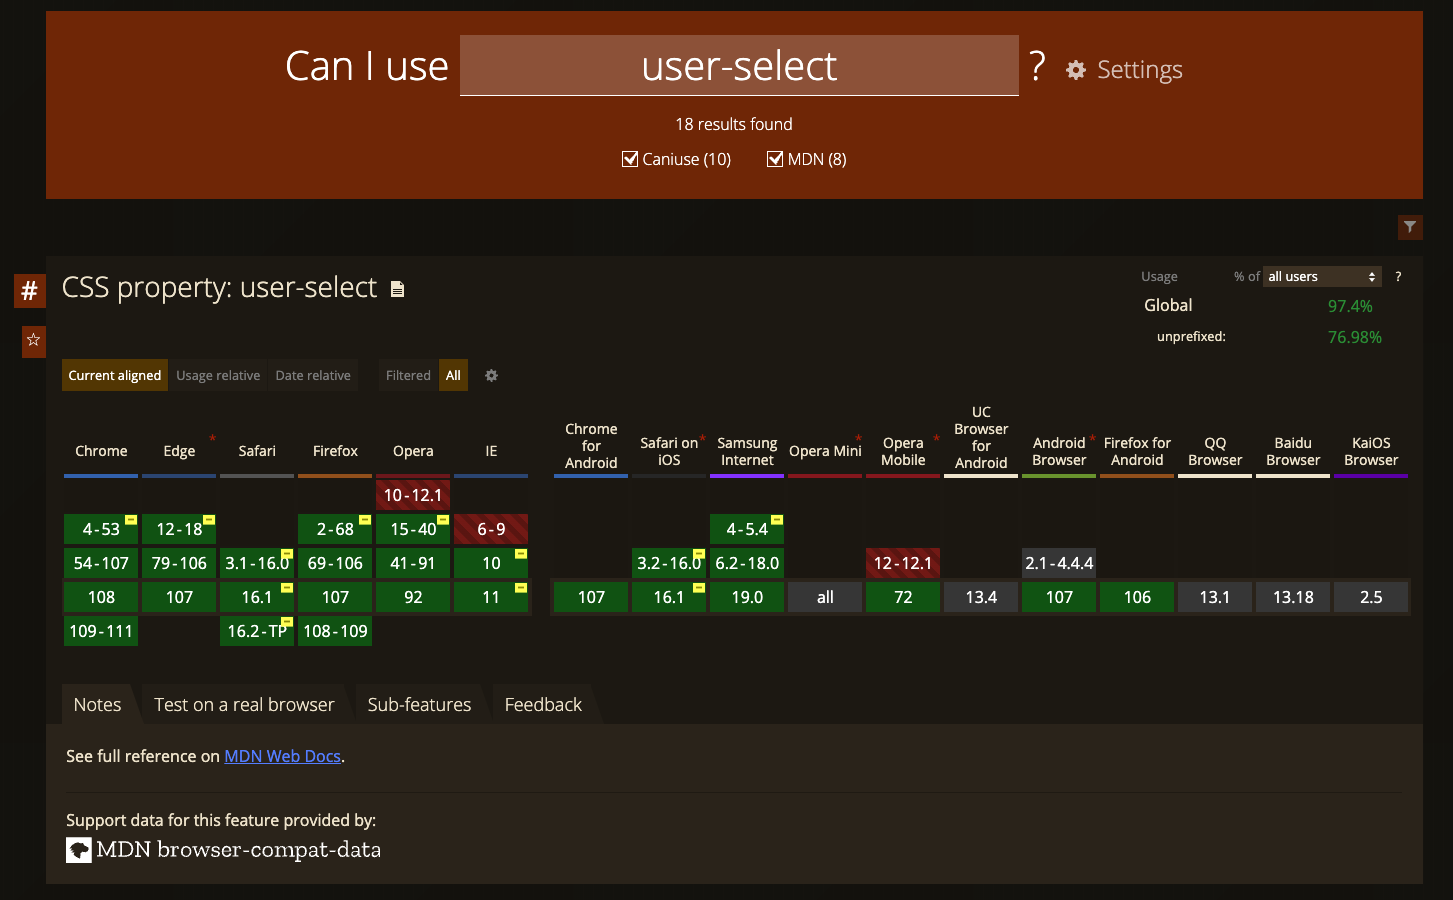
Task: Open the Notes tab
Action: pyautogui.click(x=97, y=704)
